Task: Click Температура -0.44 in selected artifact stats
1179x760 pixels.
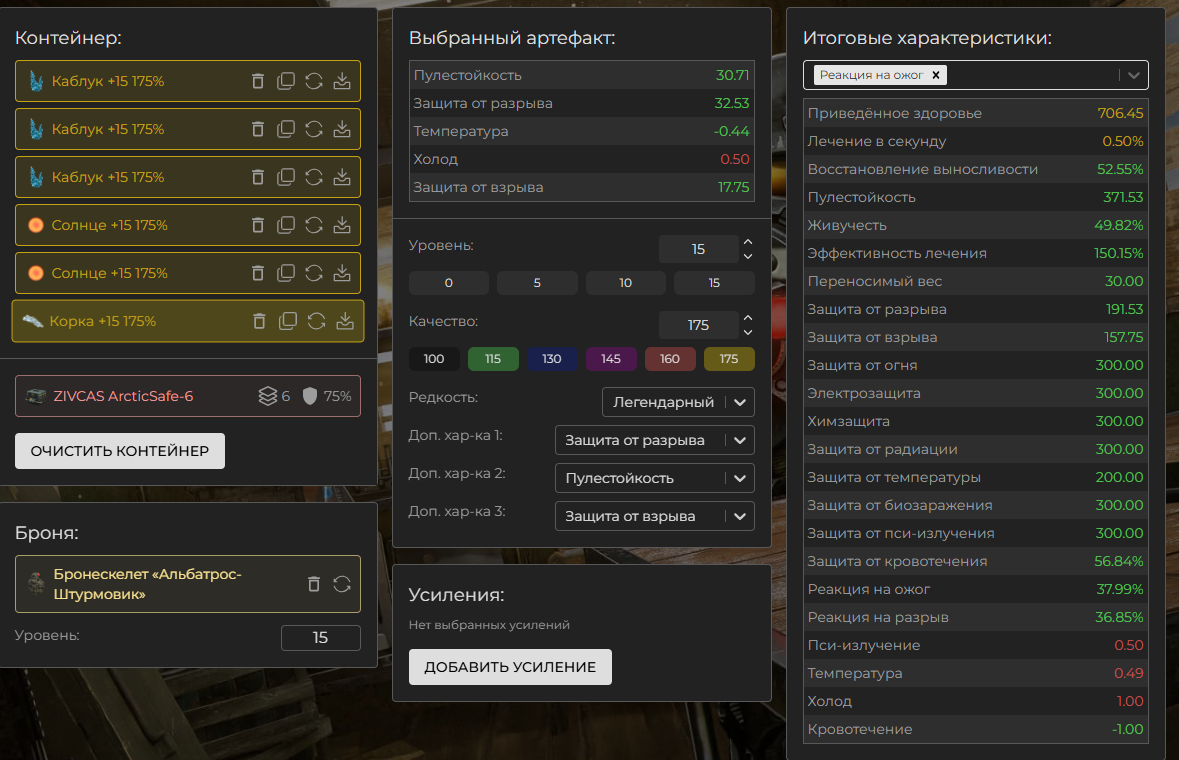Action: [x=581, y=131]
